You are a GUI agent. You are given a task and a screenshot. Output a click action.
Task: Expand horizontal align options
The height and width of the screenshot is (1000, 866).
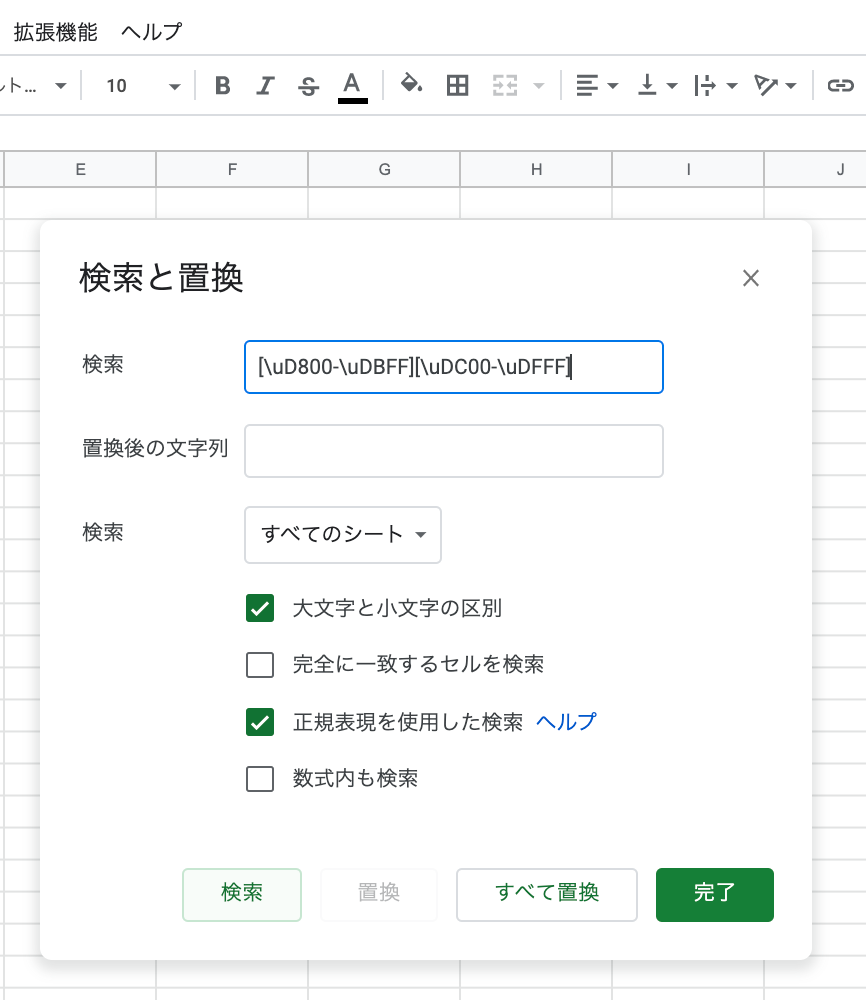tap(598, 86)
